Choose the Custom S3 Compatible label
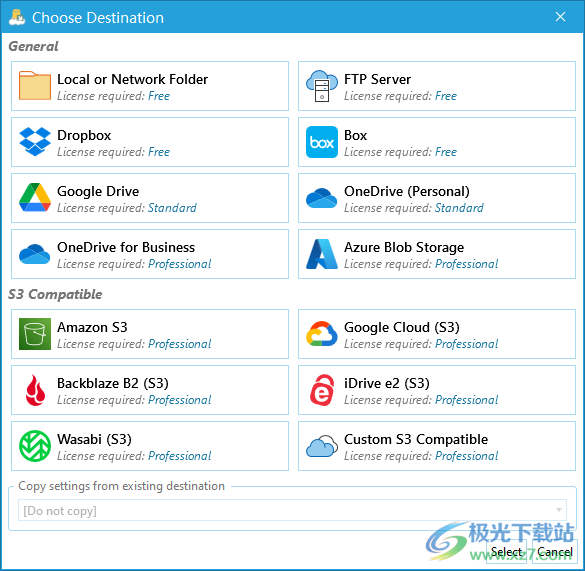Screen dimensions: 585x571 coord(416,439)
